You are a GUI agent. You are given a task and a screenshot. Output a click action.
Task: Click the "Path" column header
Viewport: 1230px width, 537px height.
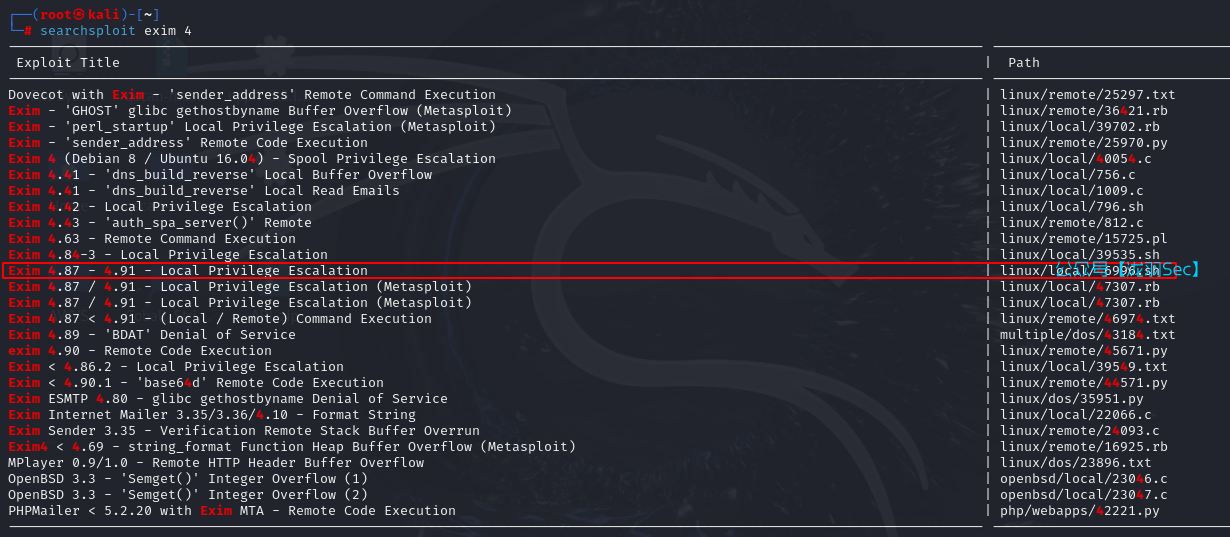click(x=1023, y=62)
